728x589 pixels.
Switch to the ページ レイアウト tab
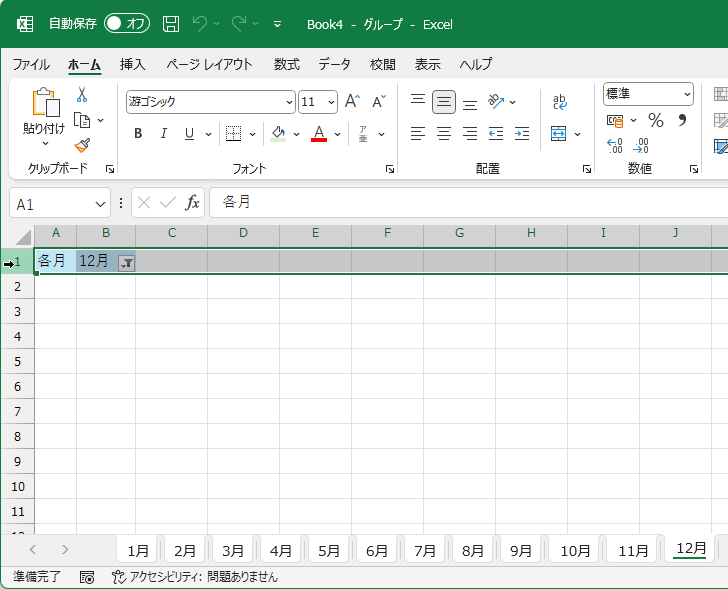209,64
